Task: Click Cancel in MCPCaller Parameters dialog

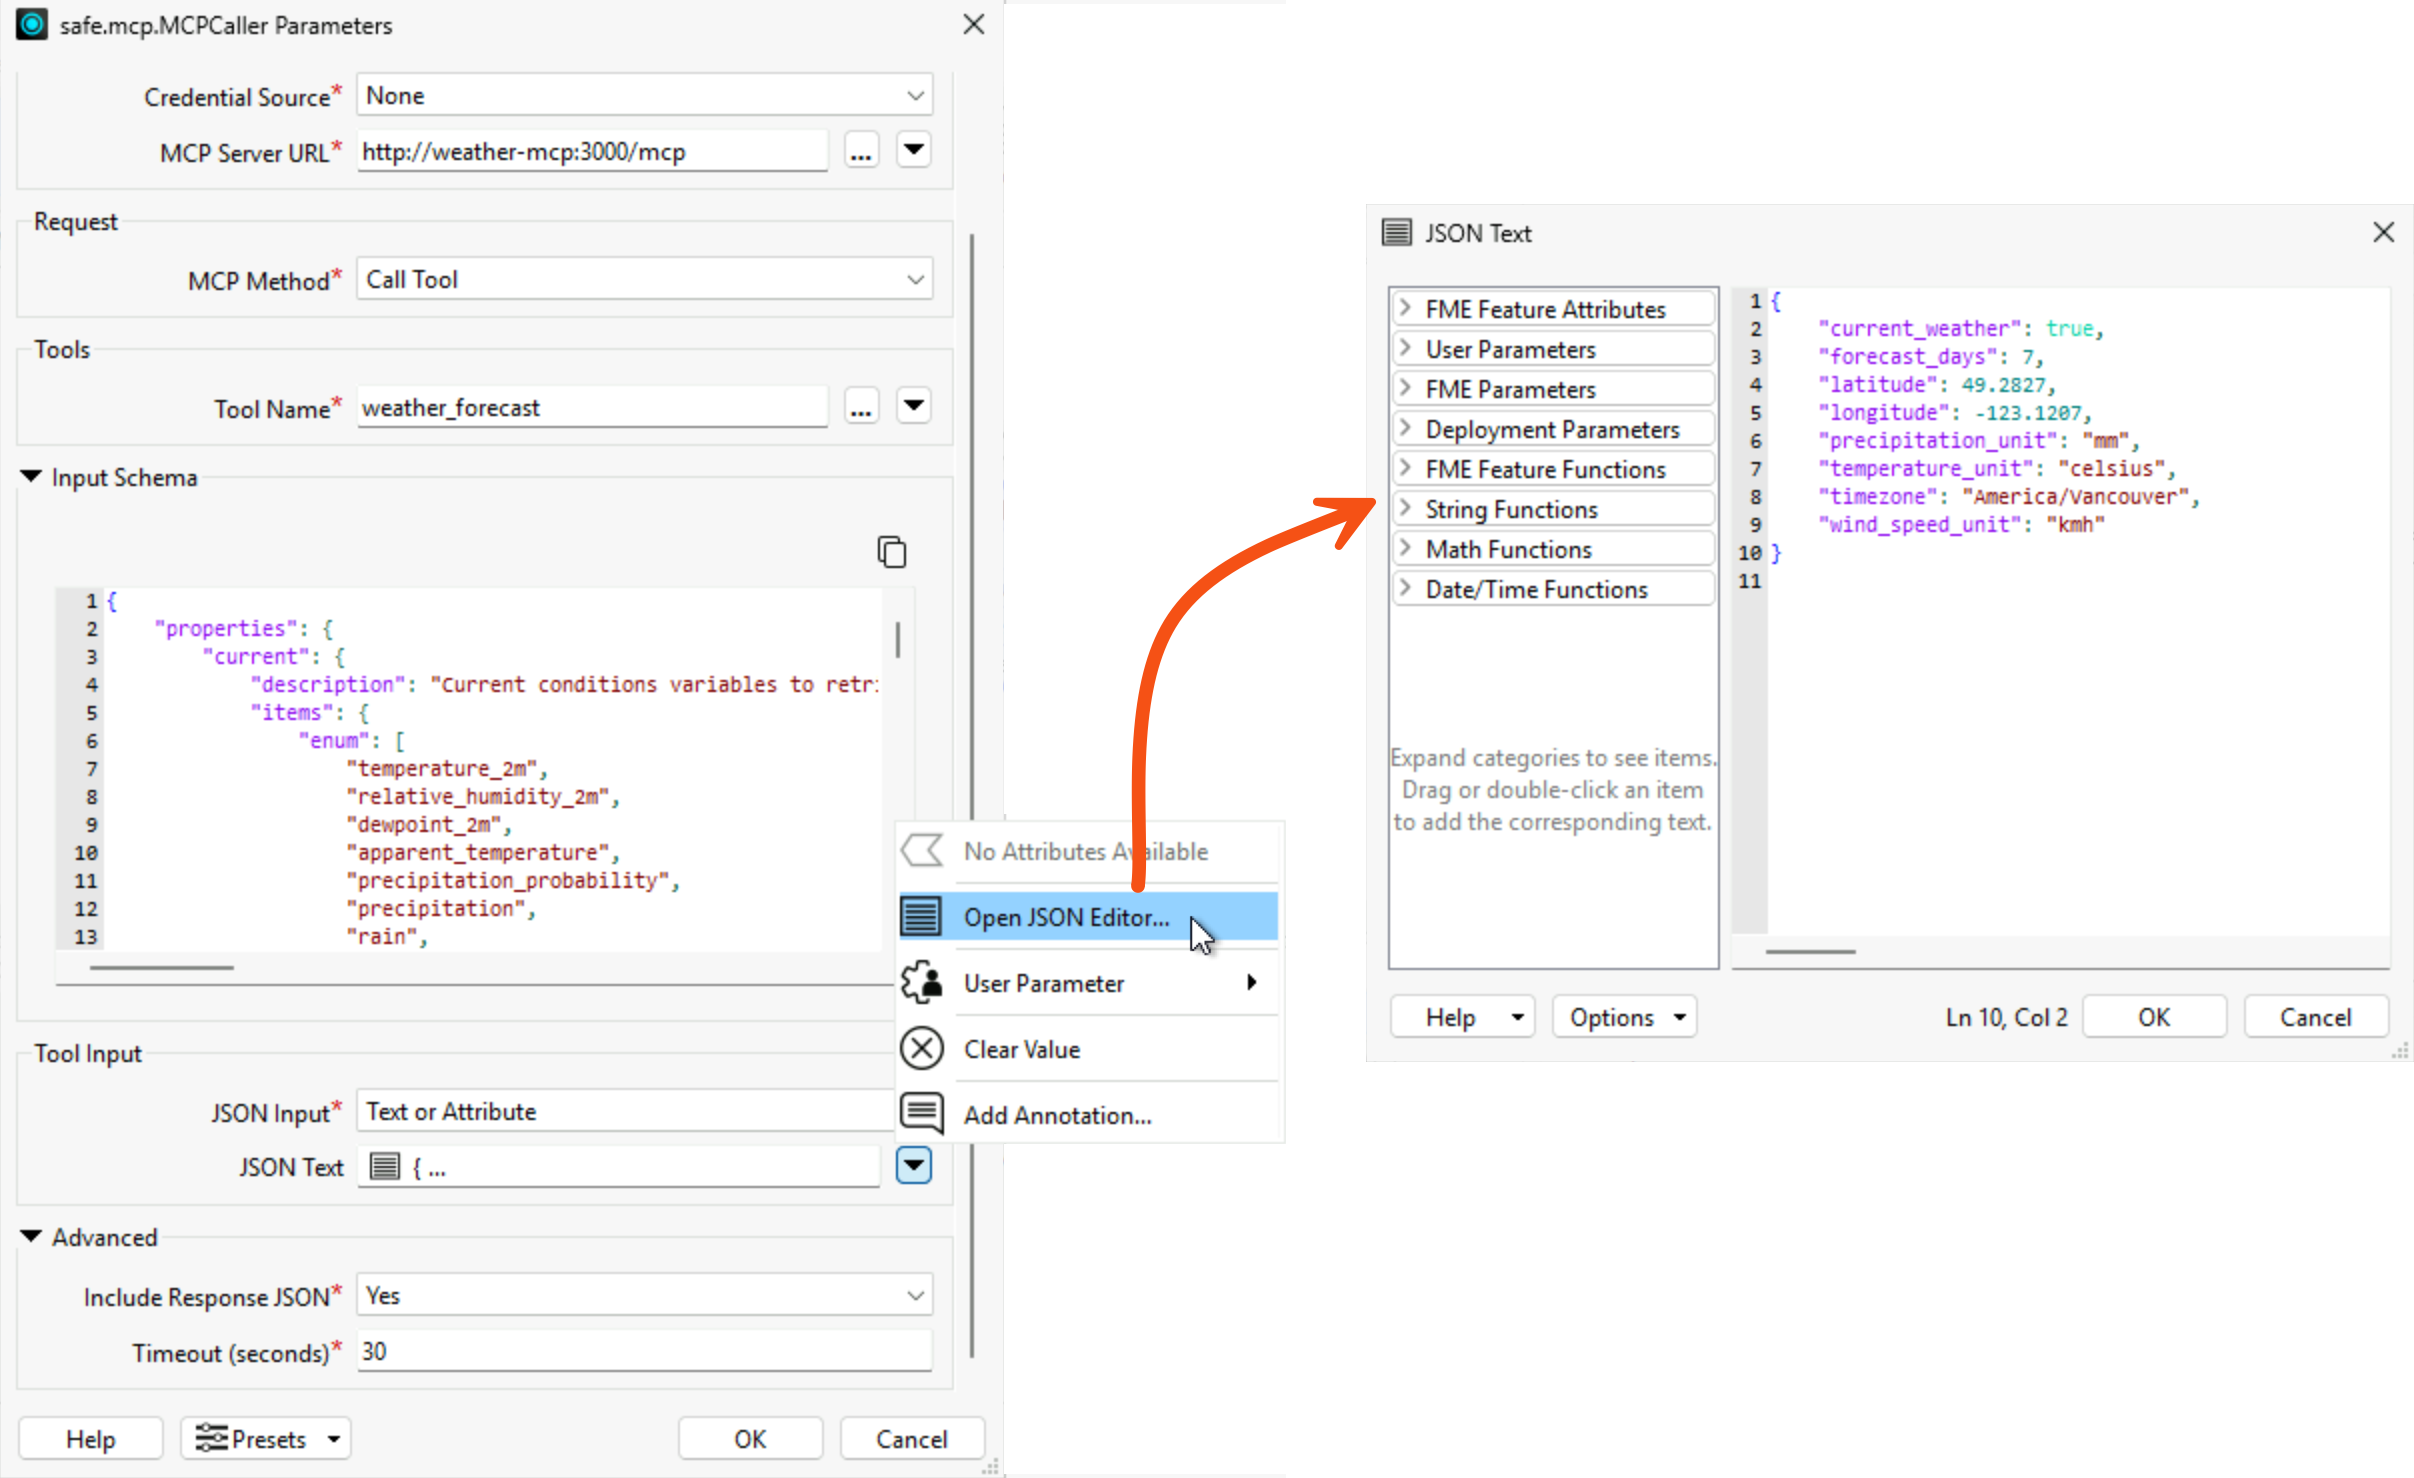Action: (x=912, y=1438)
